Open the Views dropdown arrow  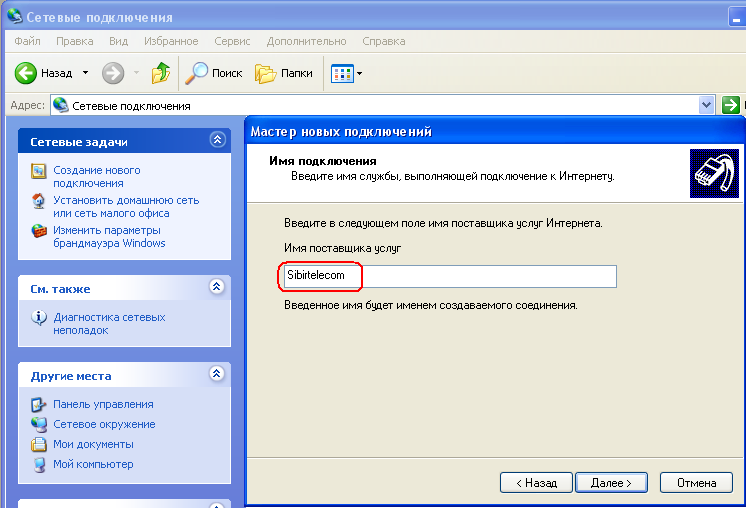pyautogui.click(x=360, y=73)
